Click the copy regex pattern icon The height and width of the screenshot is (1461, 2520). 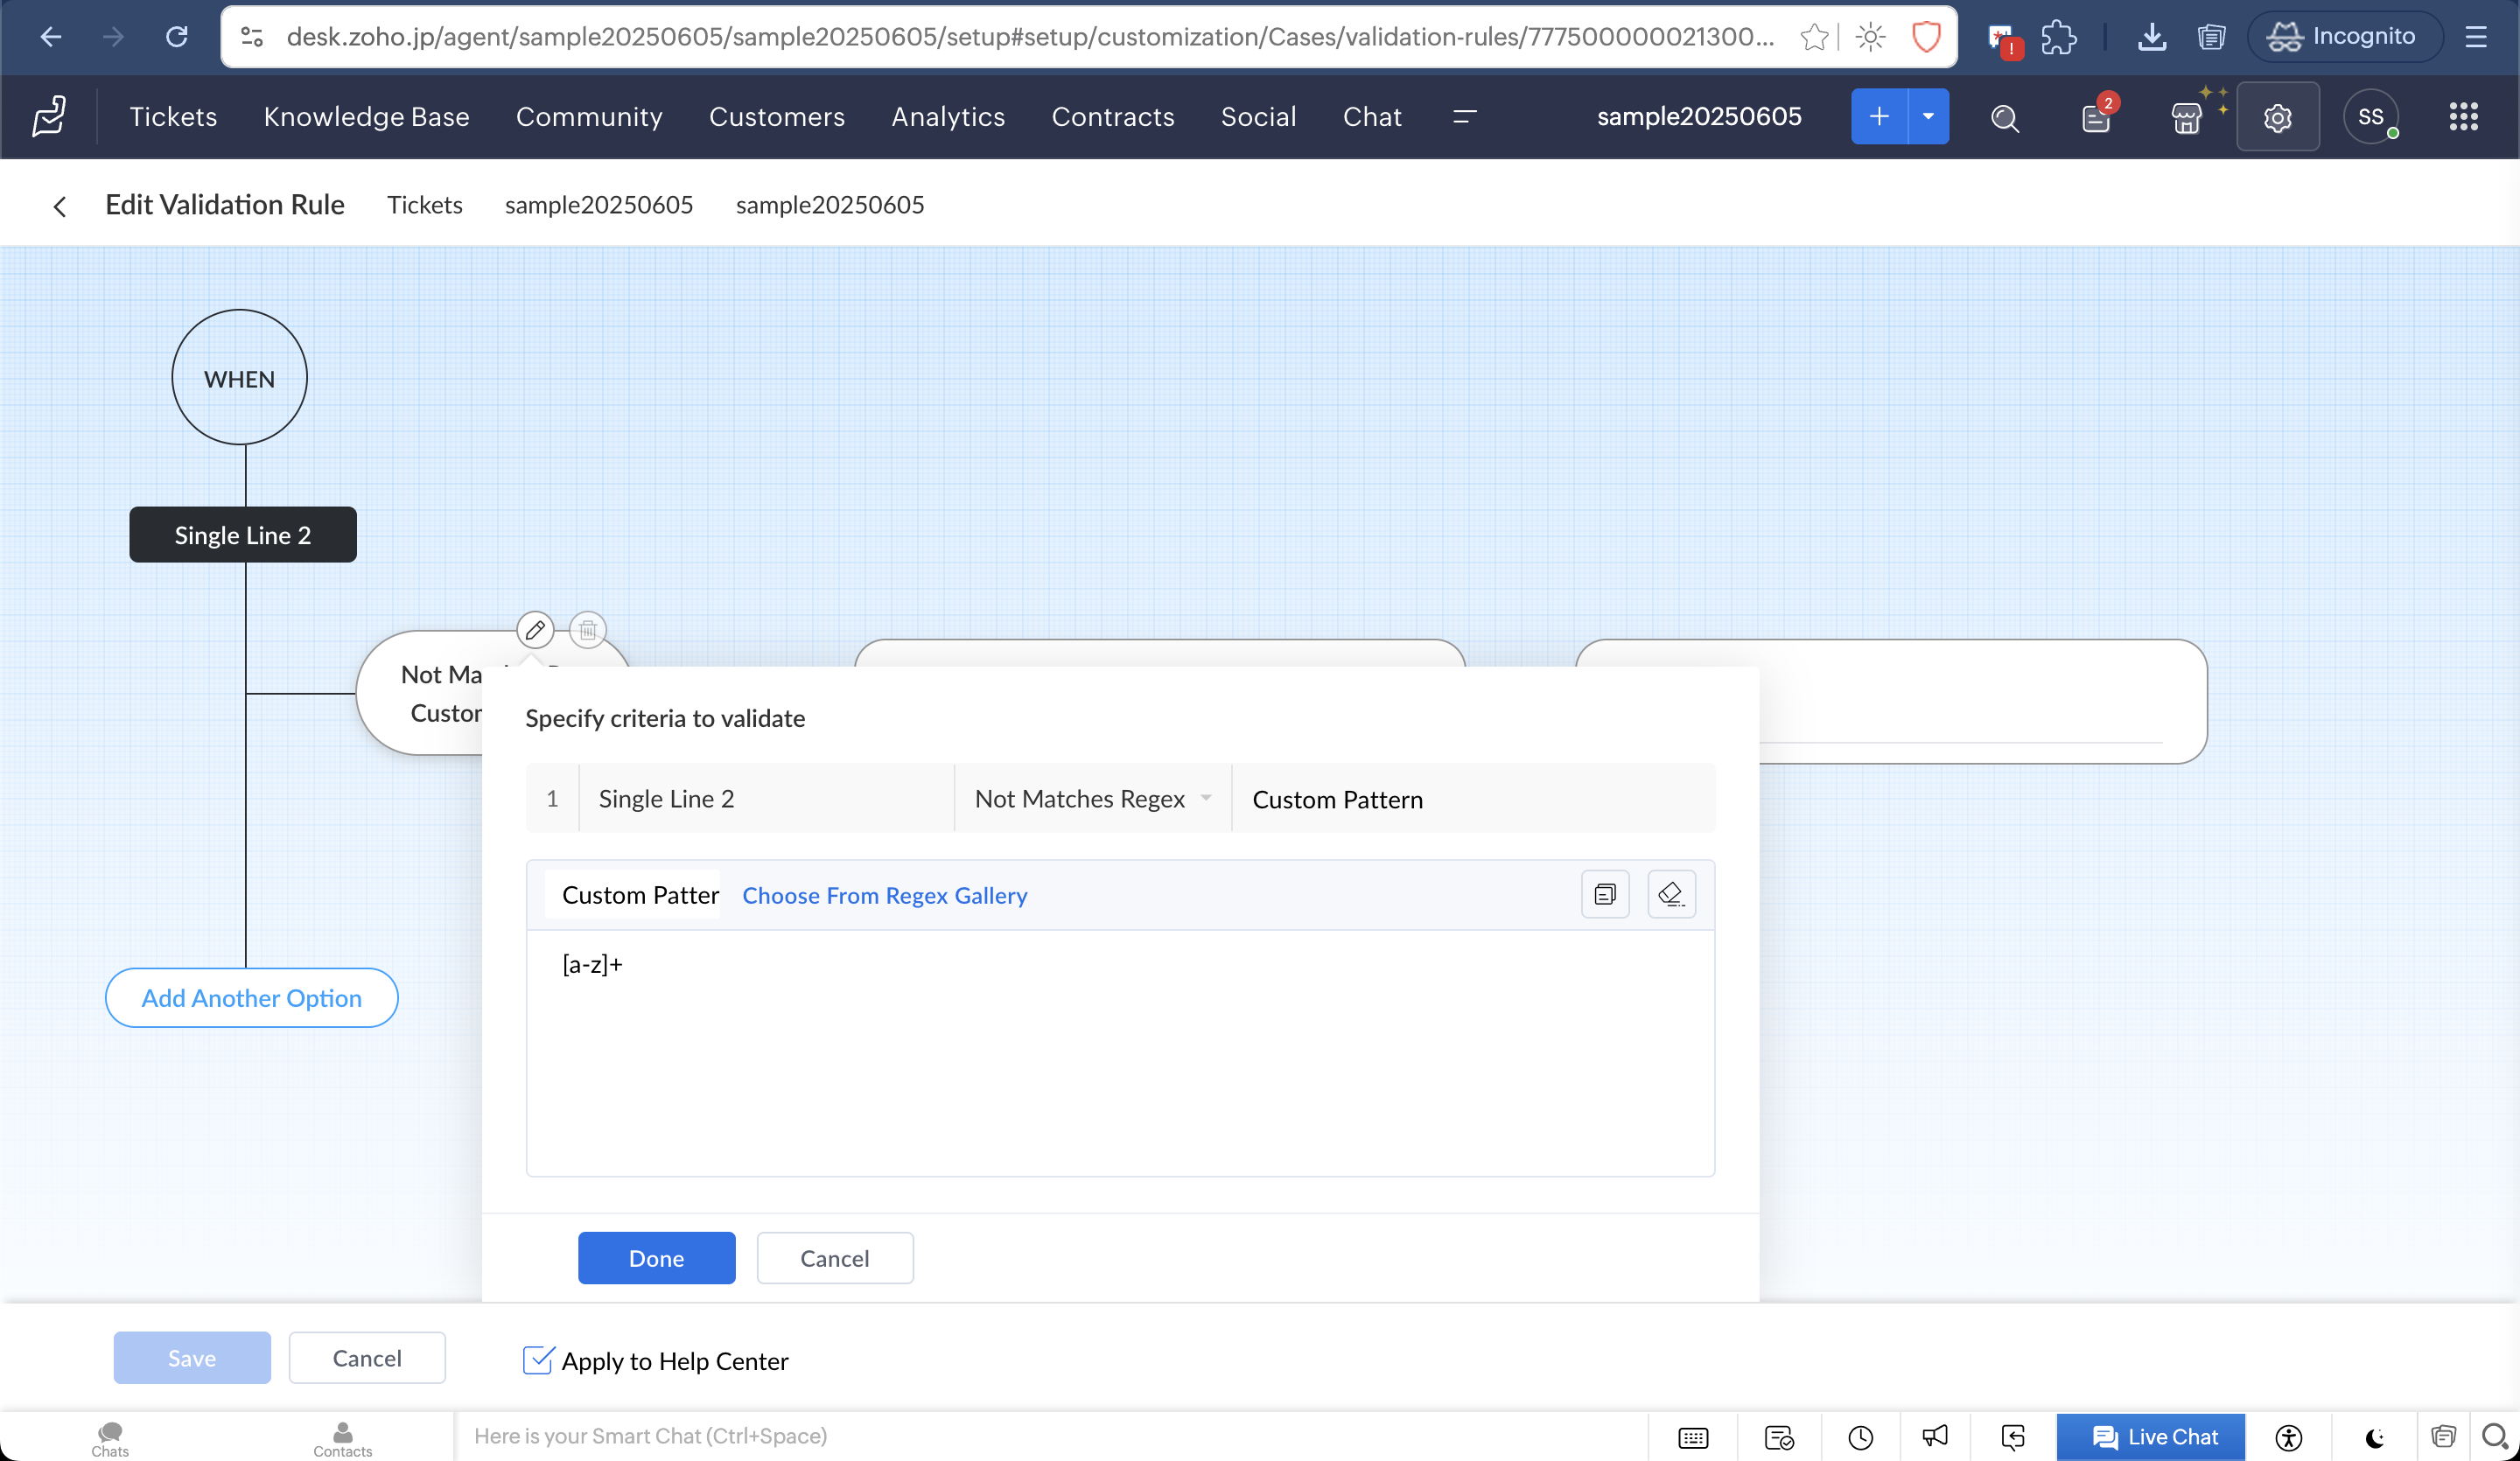(1605, 894)
